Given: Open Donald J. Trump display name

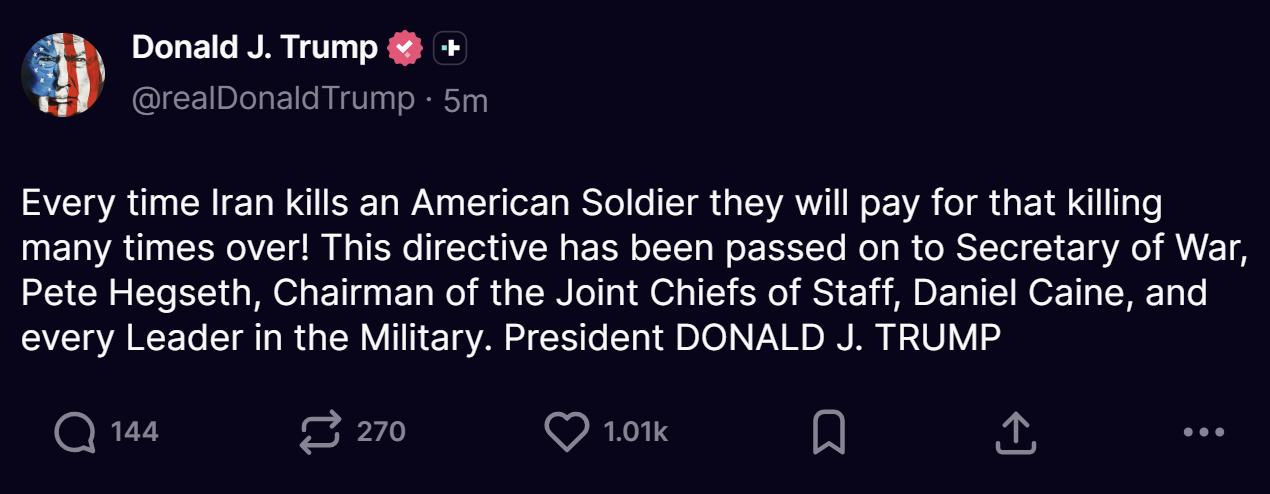Looking at the screenshot, I should coord(255,47).
